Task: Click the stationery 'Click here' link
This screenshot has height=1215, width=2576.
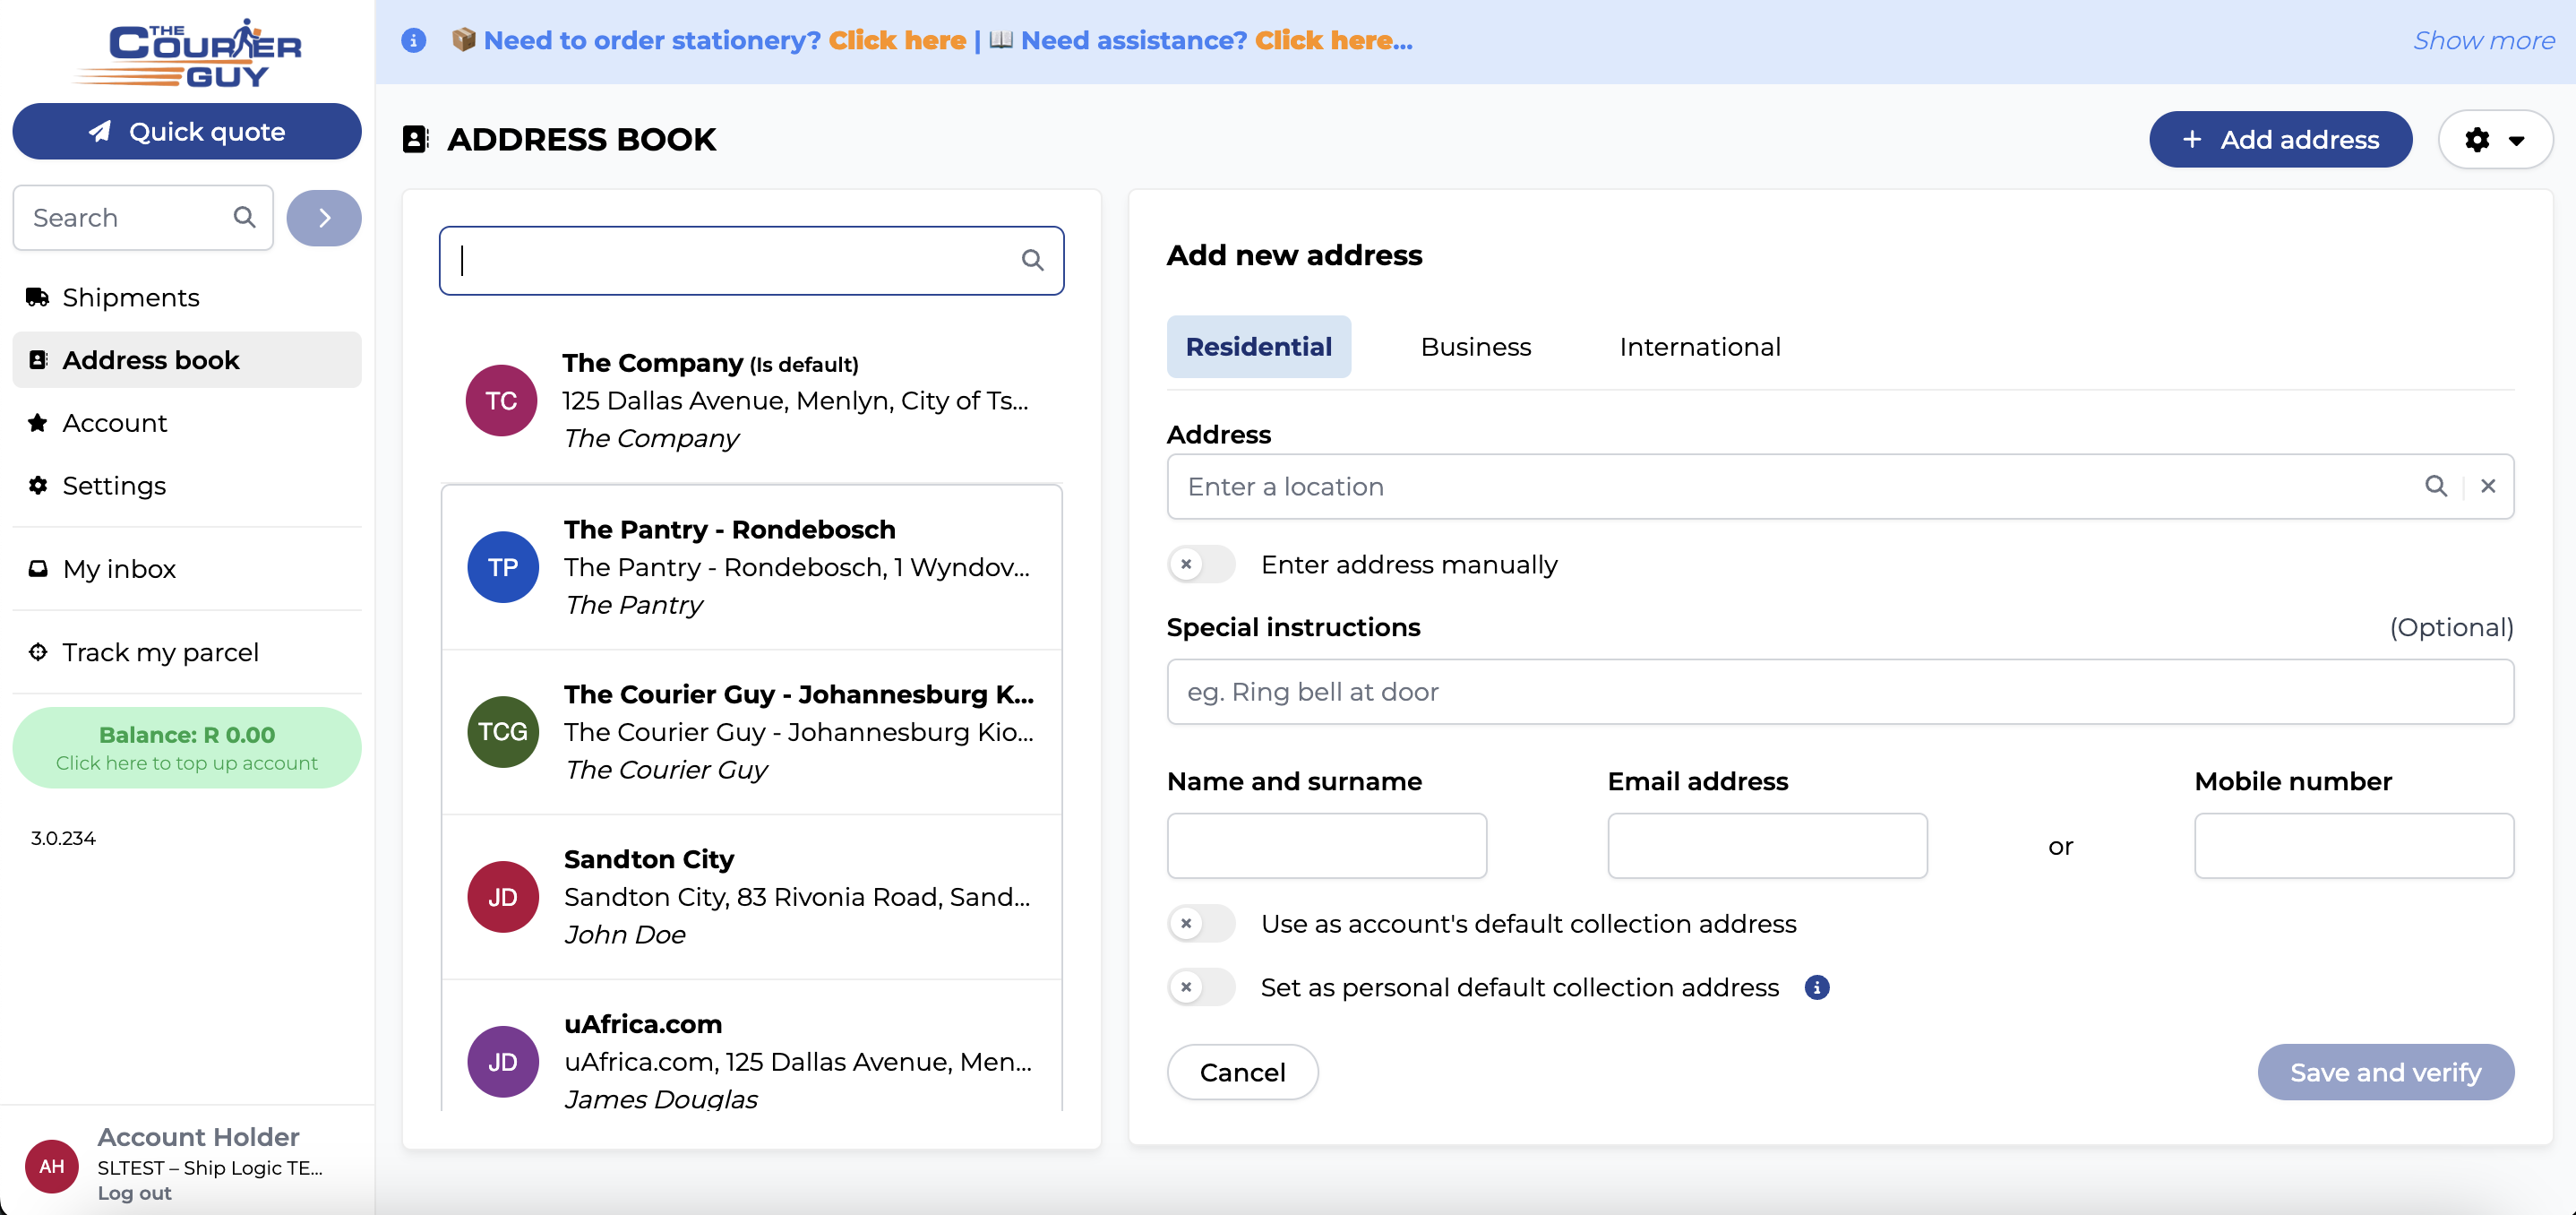Action: pos(897,40)
